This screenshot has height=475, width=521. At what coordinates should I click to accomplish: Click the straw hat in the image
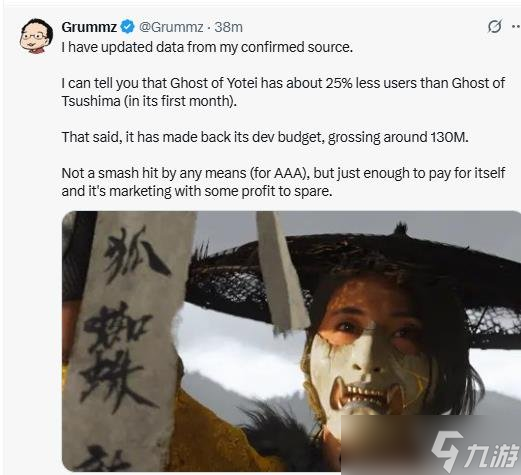353,283
